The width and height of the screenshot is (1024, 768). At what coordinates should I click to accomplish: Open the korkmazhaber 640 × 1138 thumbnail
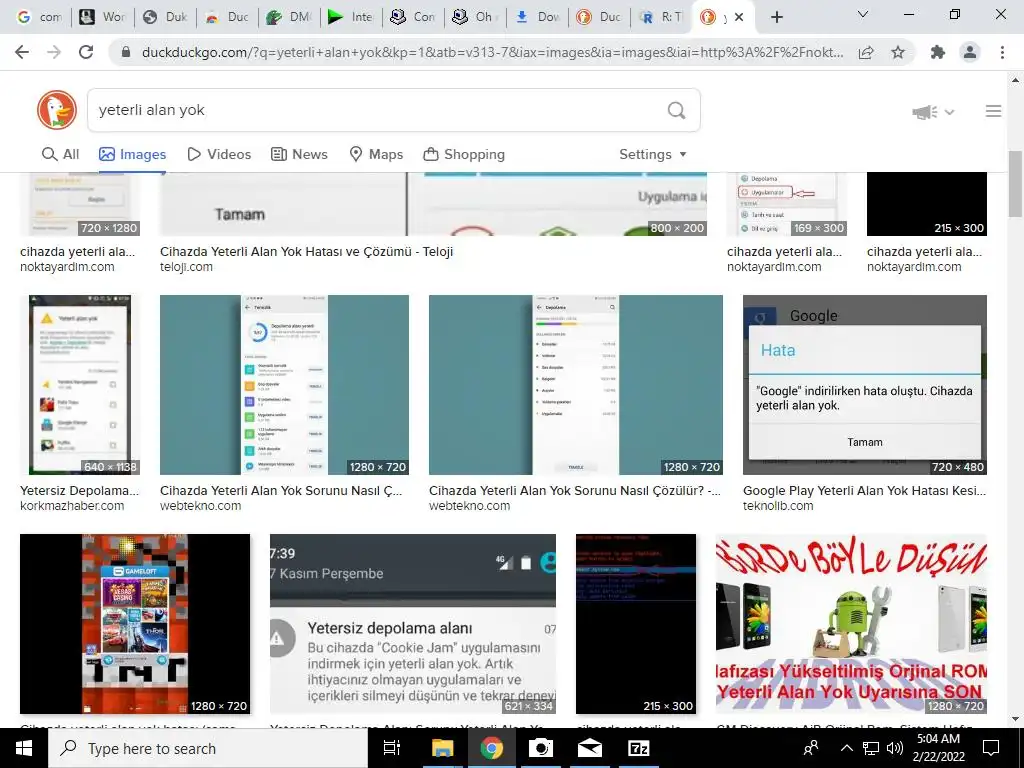(x=80, y=385)
